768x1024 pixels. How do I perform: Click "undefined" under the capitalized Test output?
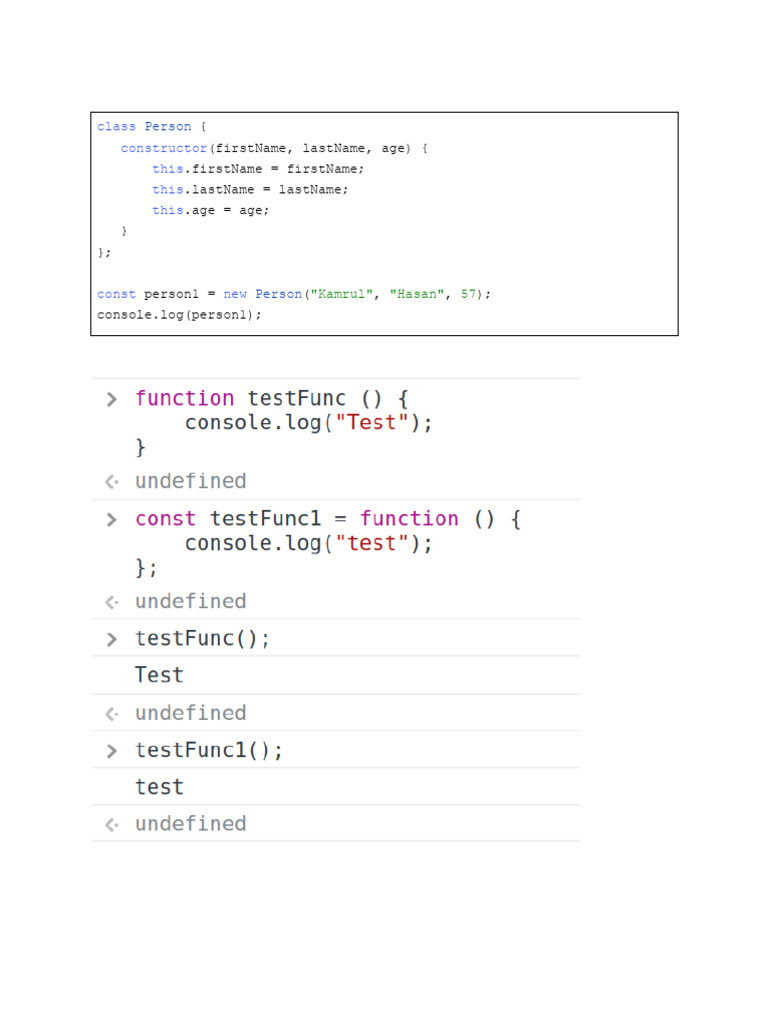191,713
